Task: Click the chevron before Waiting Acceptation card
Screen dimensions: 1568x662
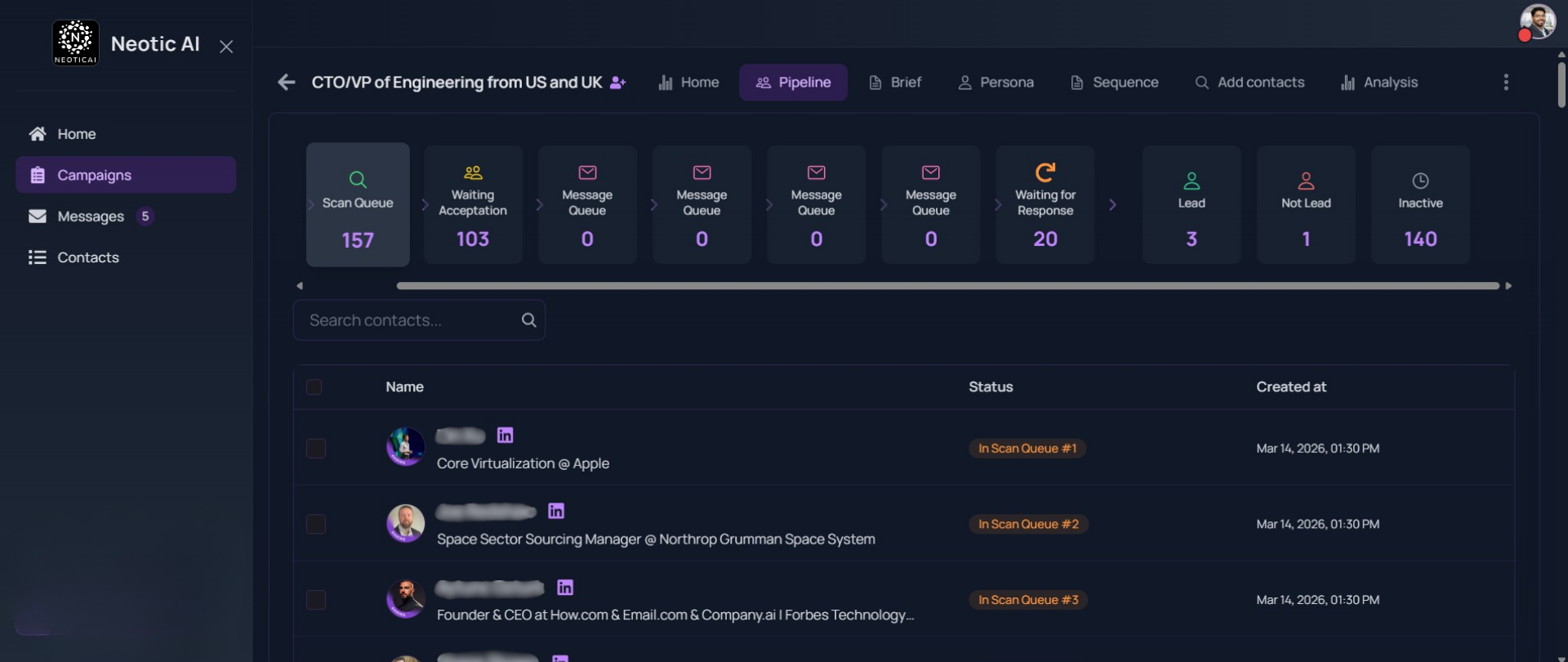Action: [424, 205]
